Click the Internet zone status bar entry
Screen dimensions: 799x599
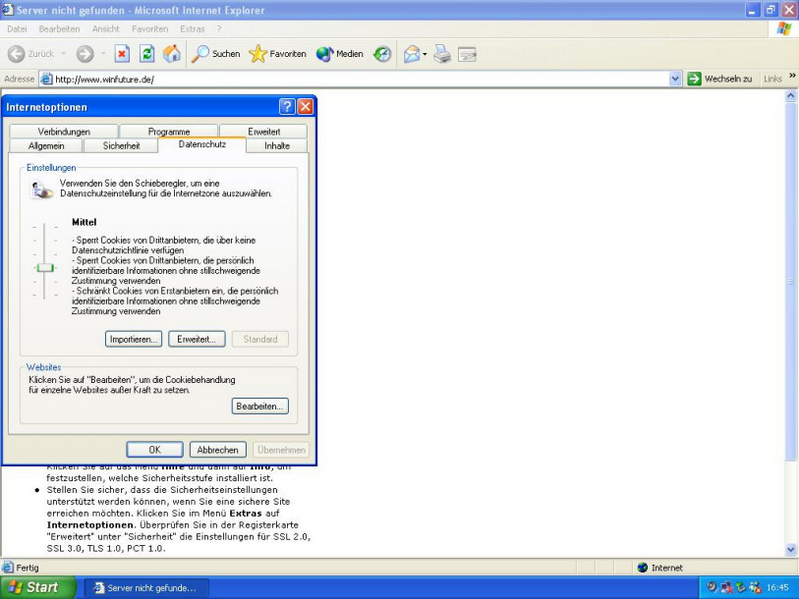pyautogui.click(x=660, y=567)
